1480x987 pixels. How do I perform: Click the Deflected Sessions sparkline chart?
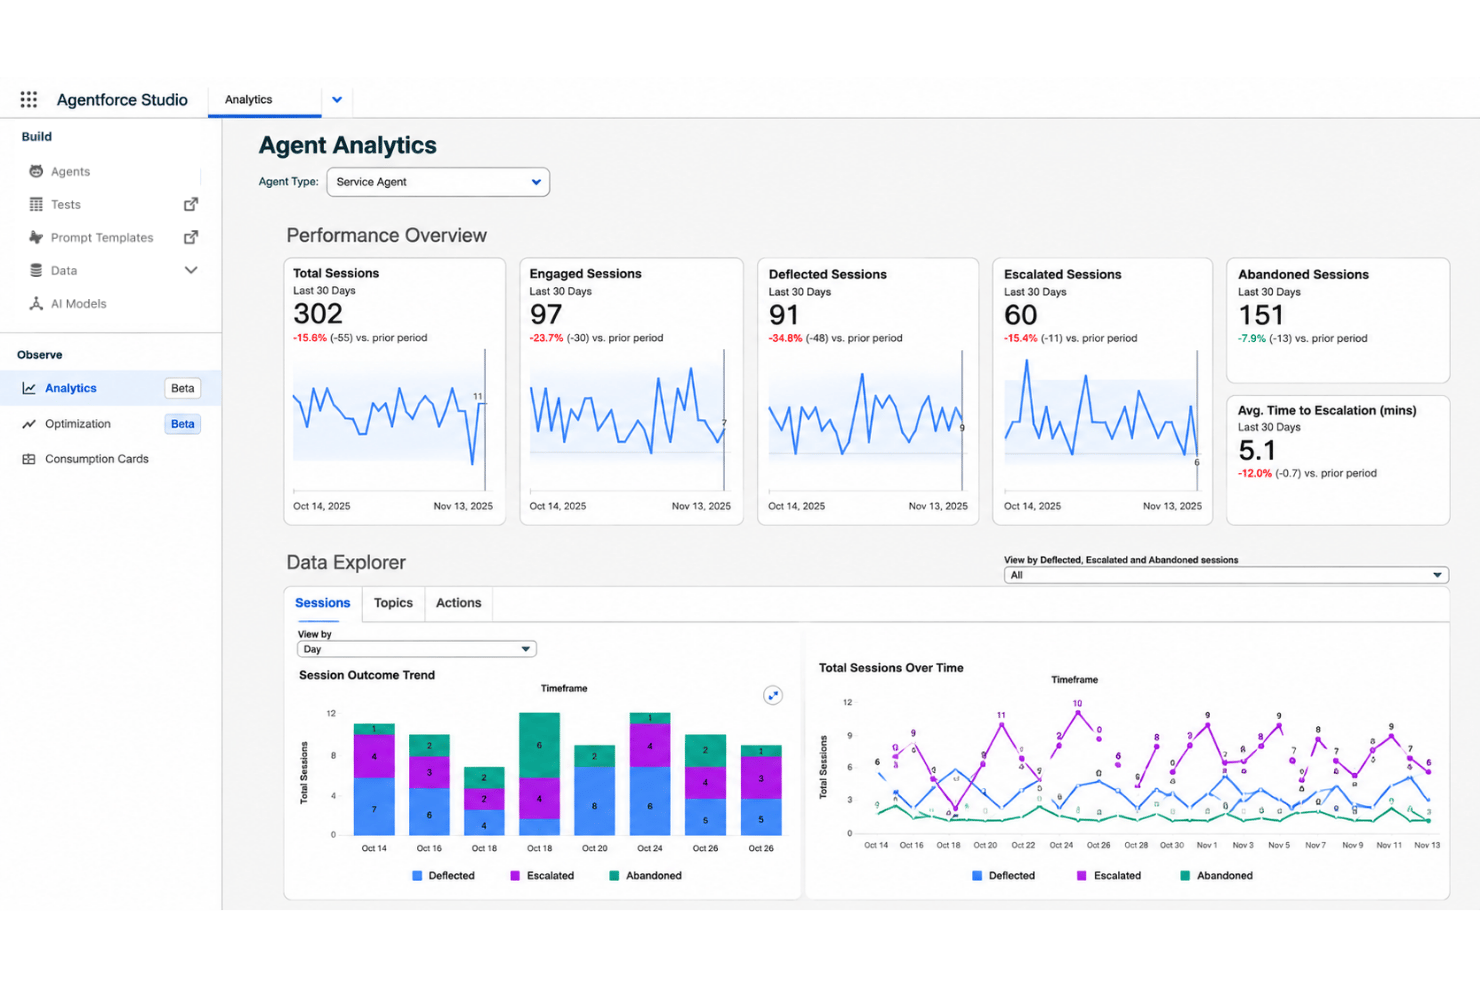pyautogui.click(x=867, y=420)
